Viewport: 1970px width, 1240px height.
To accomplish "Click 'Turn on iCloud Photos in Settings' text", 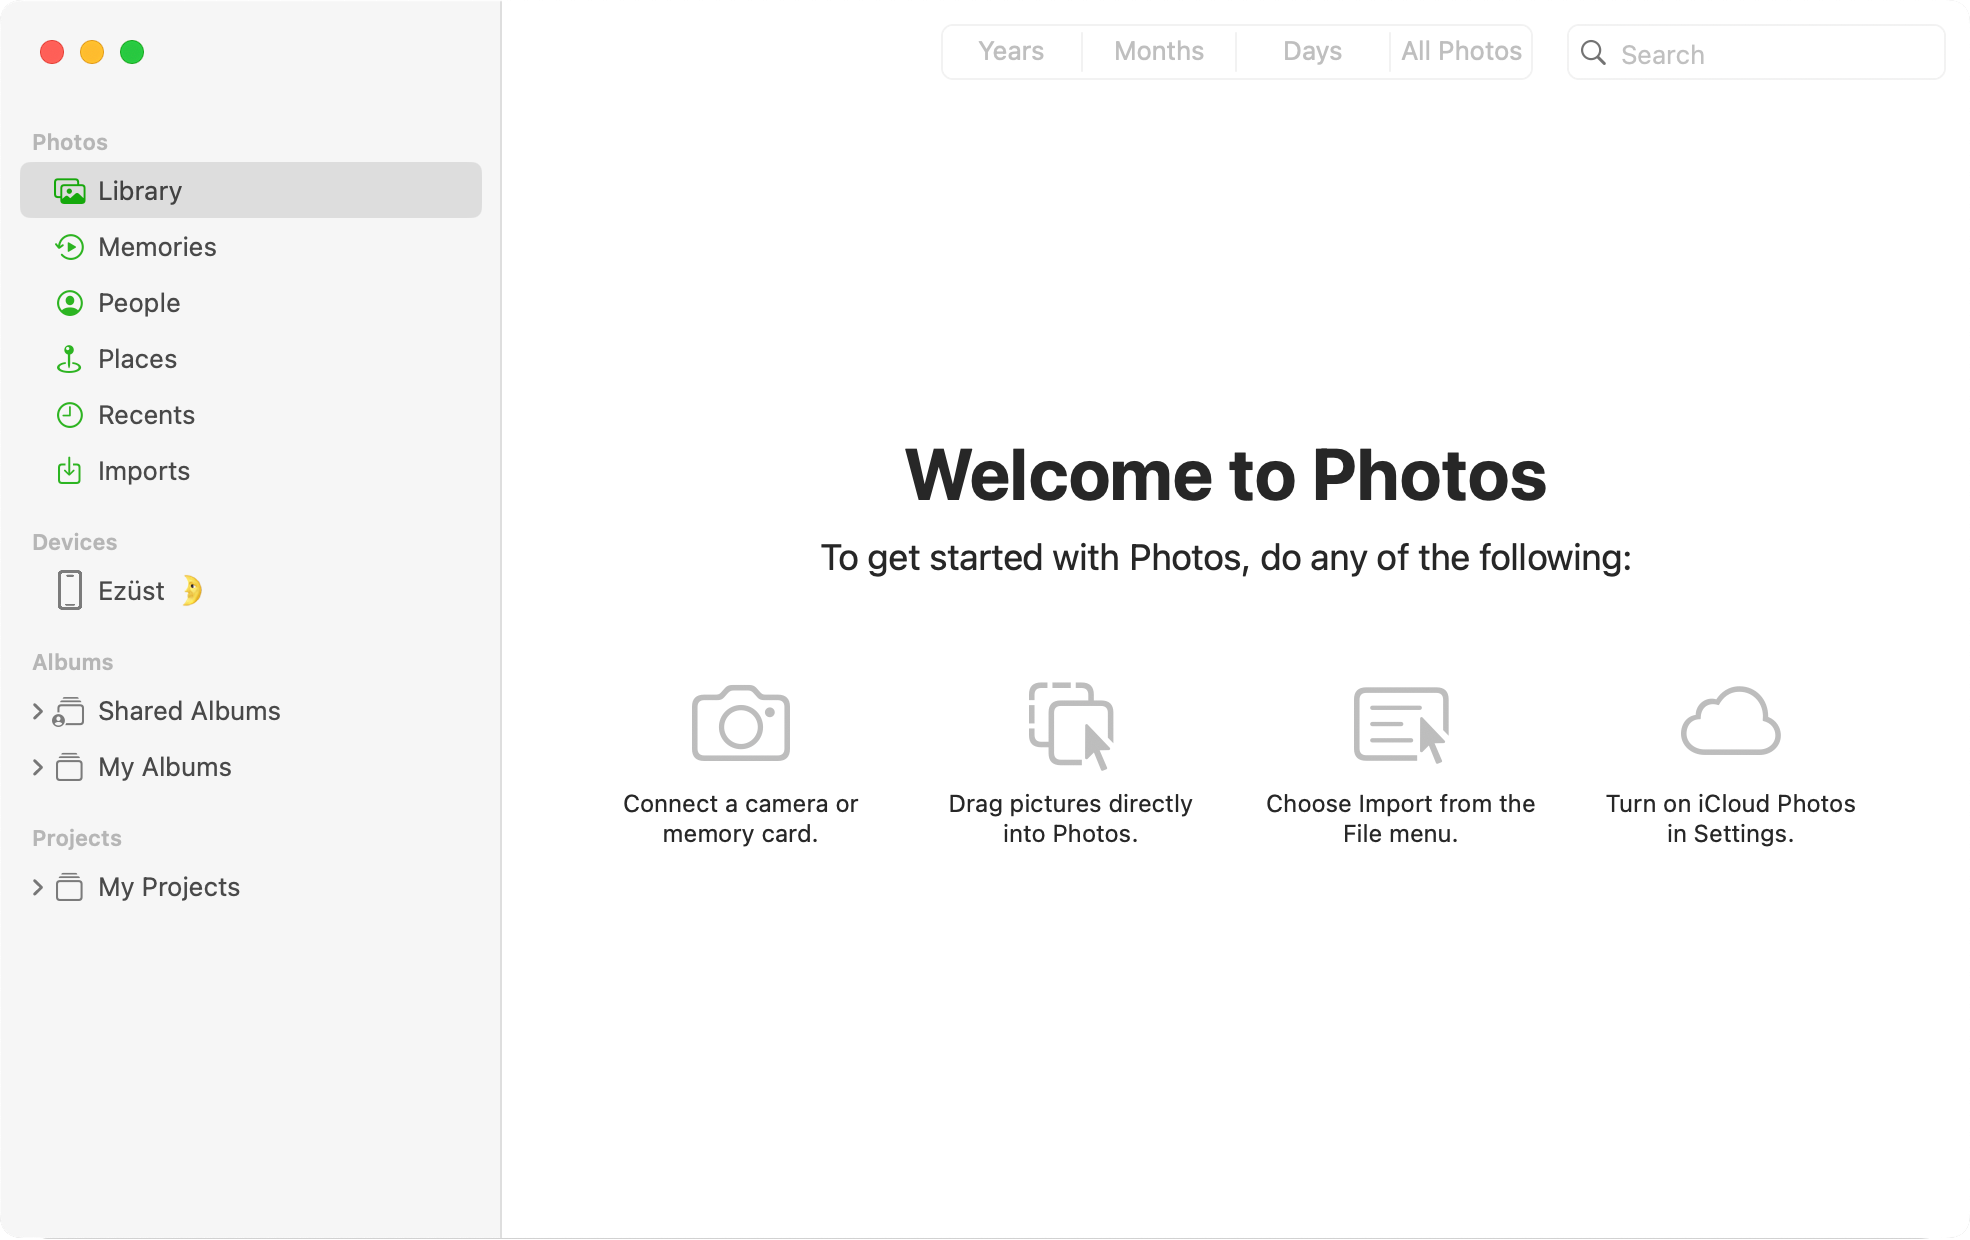I will click(1730, 819).
